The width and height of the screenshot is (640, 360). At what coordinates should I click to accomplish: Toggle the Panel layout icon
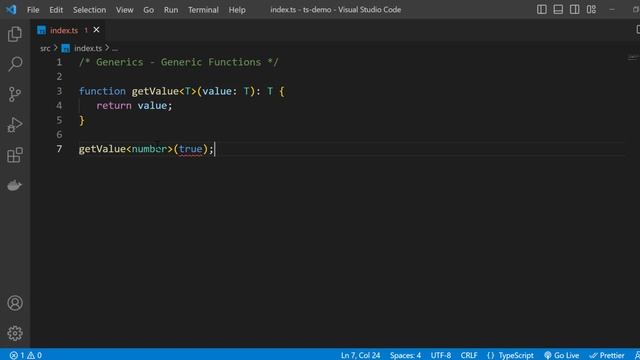pyautogui.click(x=558, y=9)
